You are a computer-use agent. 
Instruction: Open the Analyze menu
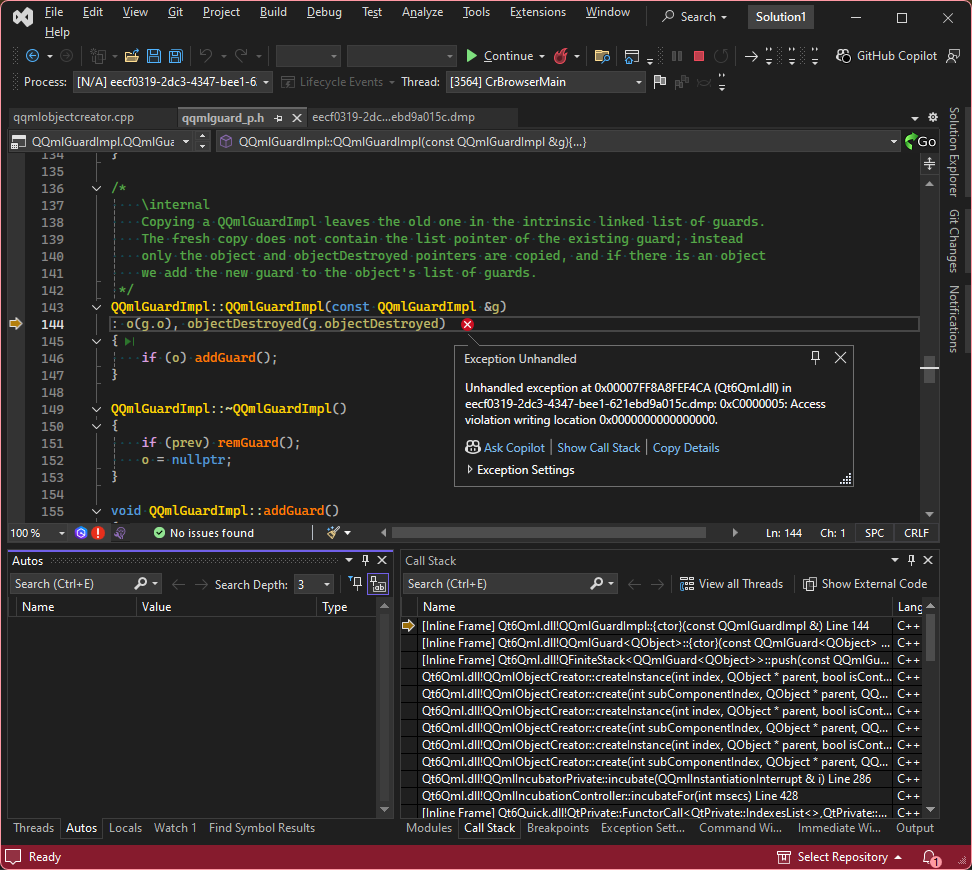(x=422, y=12)
